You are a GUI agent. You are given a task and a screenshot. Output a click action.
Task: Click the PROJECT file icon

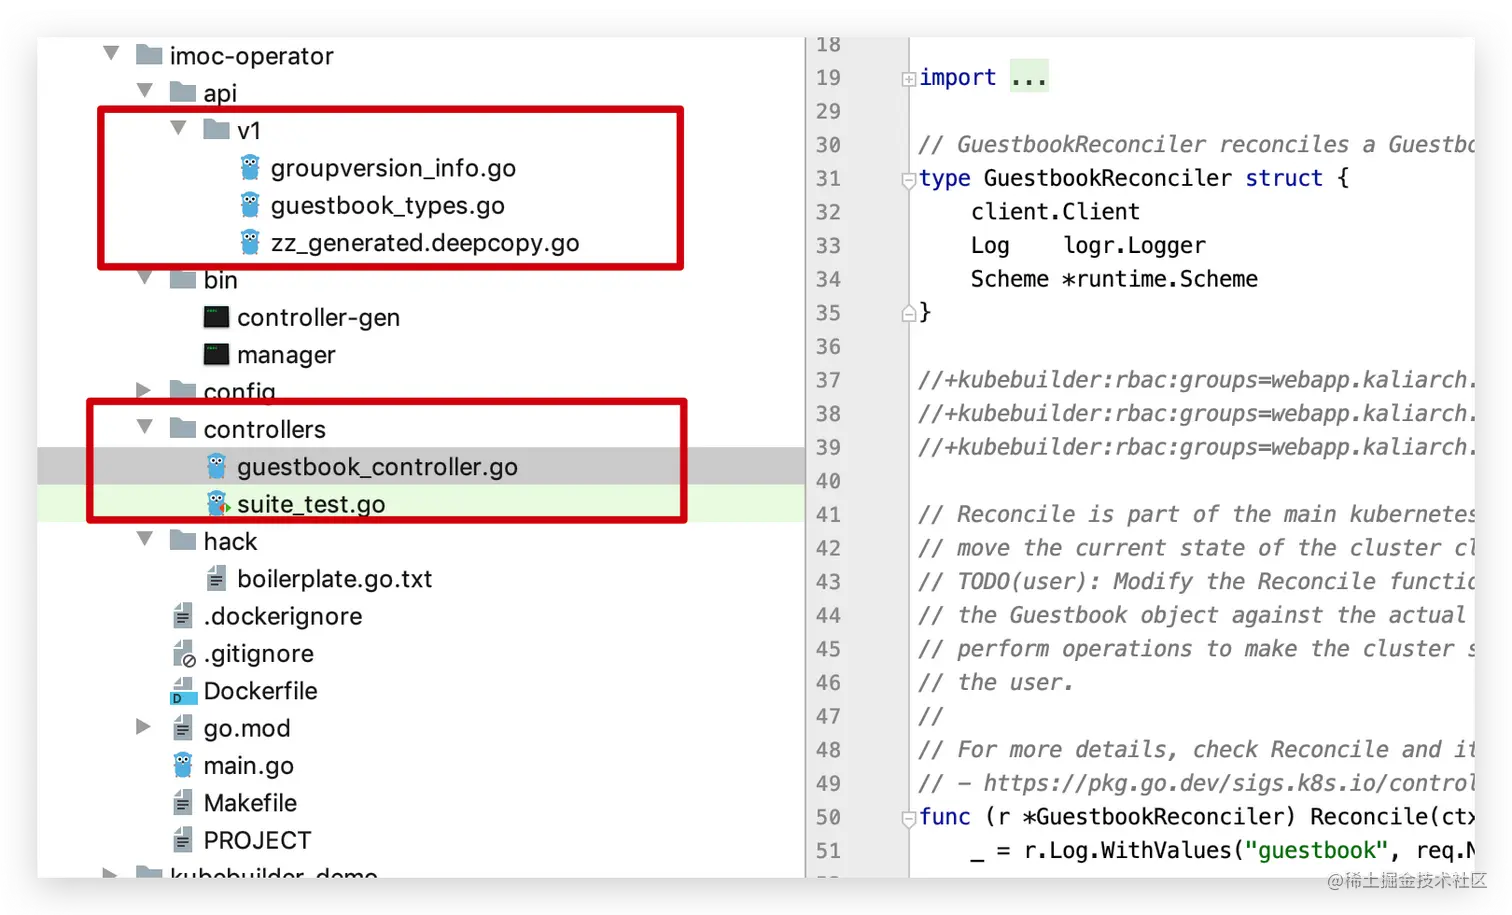click(x=182, y=840)
